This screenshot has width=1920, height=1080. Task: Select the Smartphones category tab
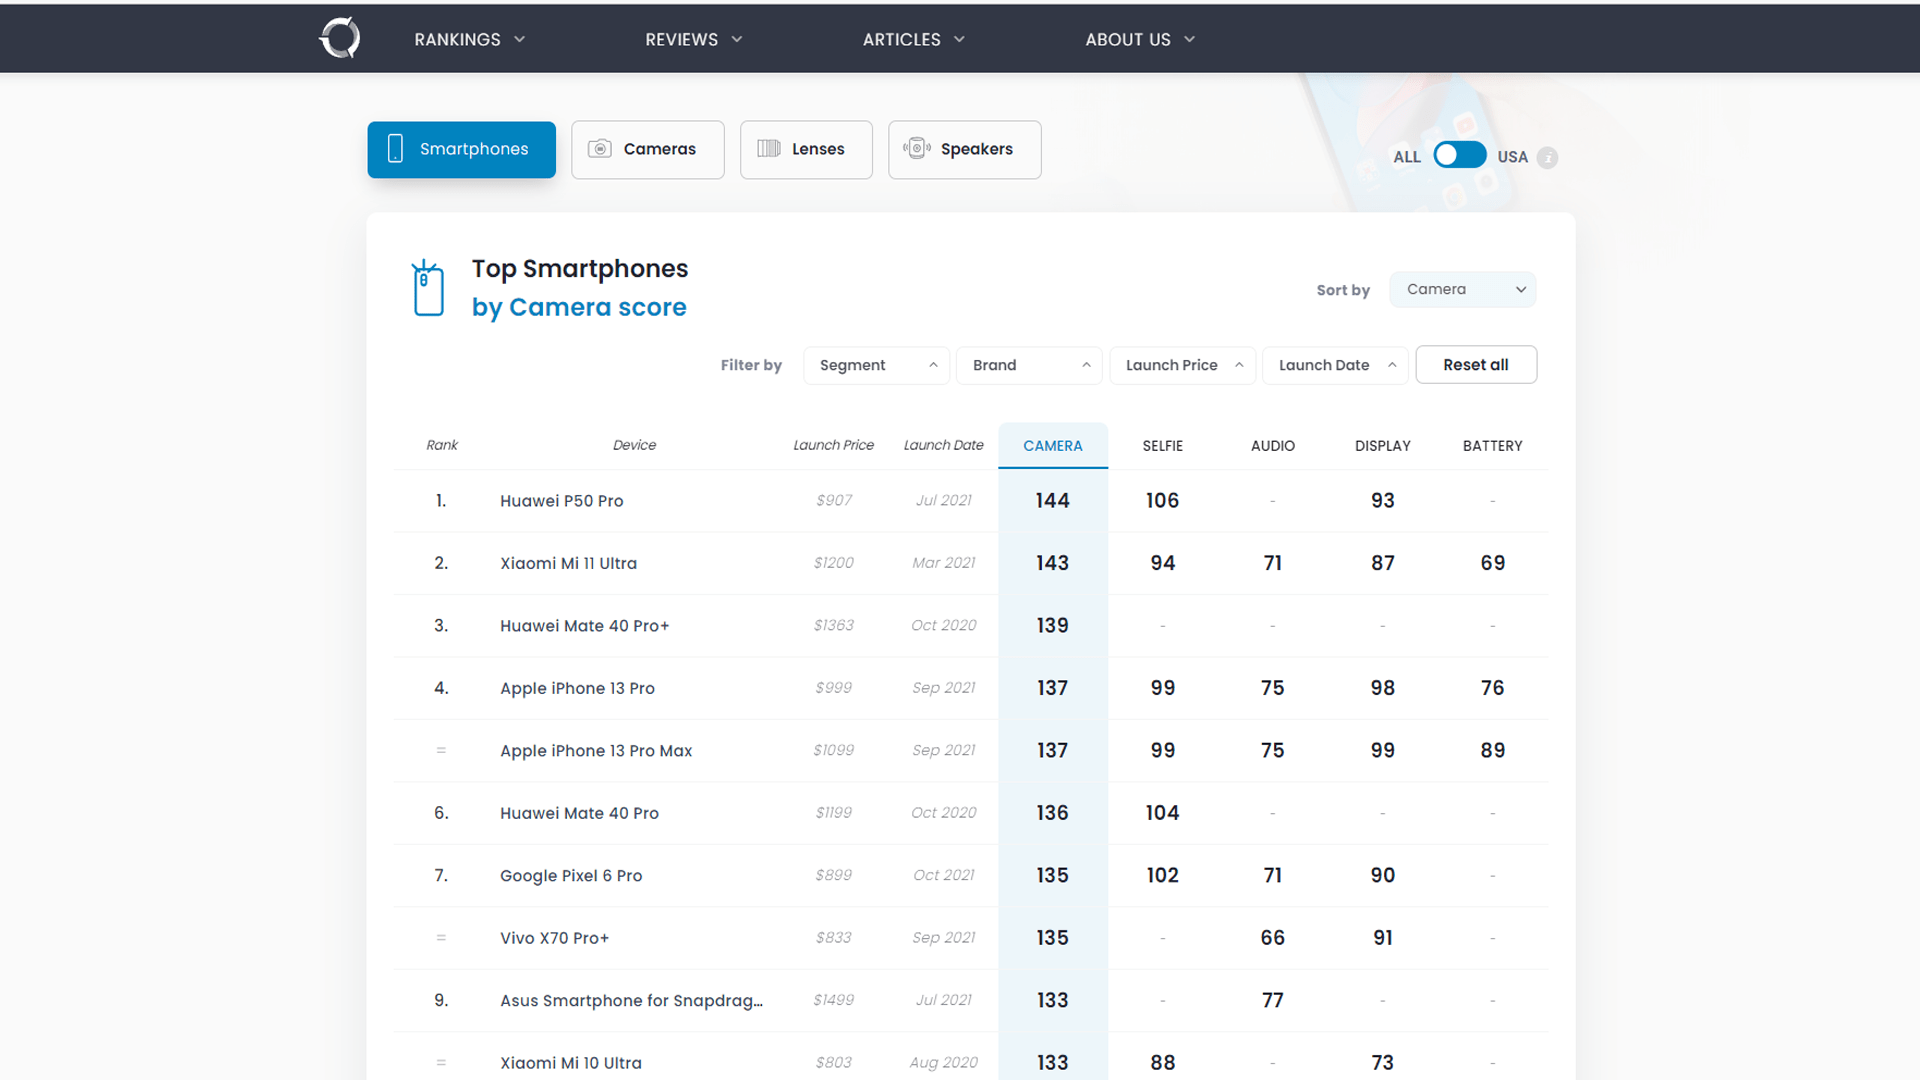pyautogui.click(x=461, y=149)
